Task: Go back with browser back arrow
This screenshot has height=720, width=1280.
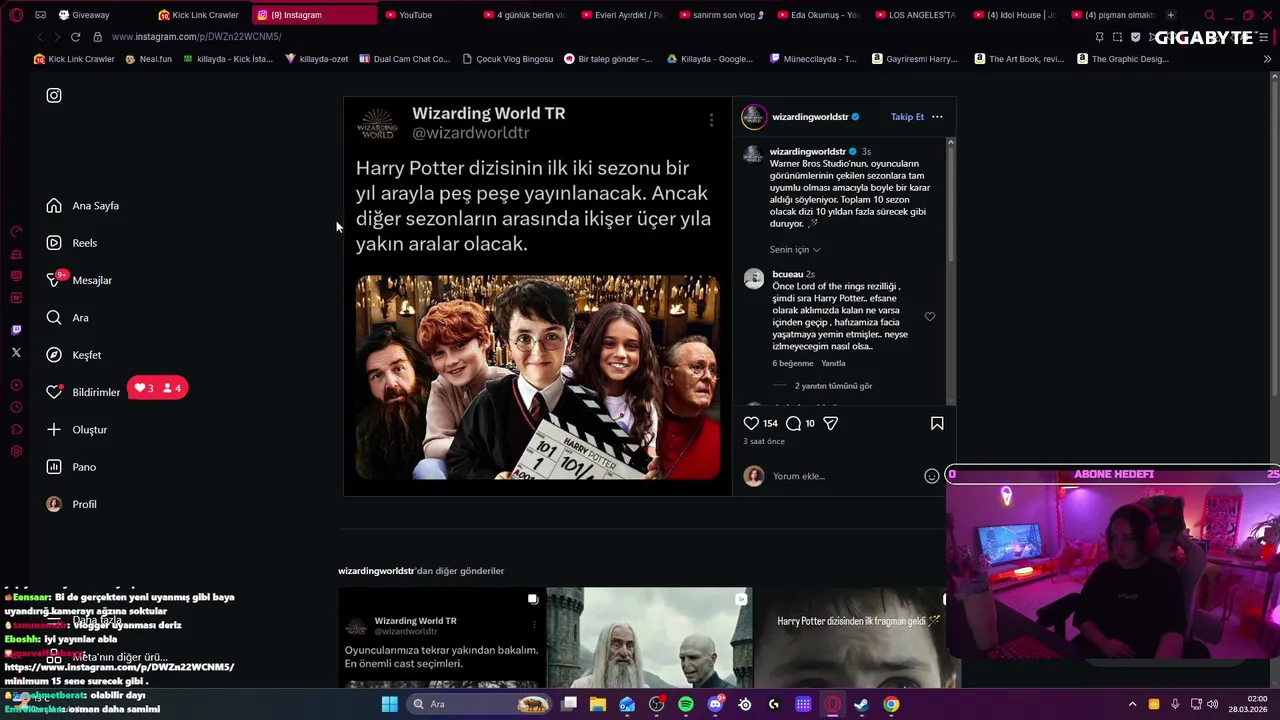Action: (39, 37)
